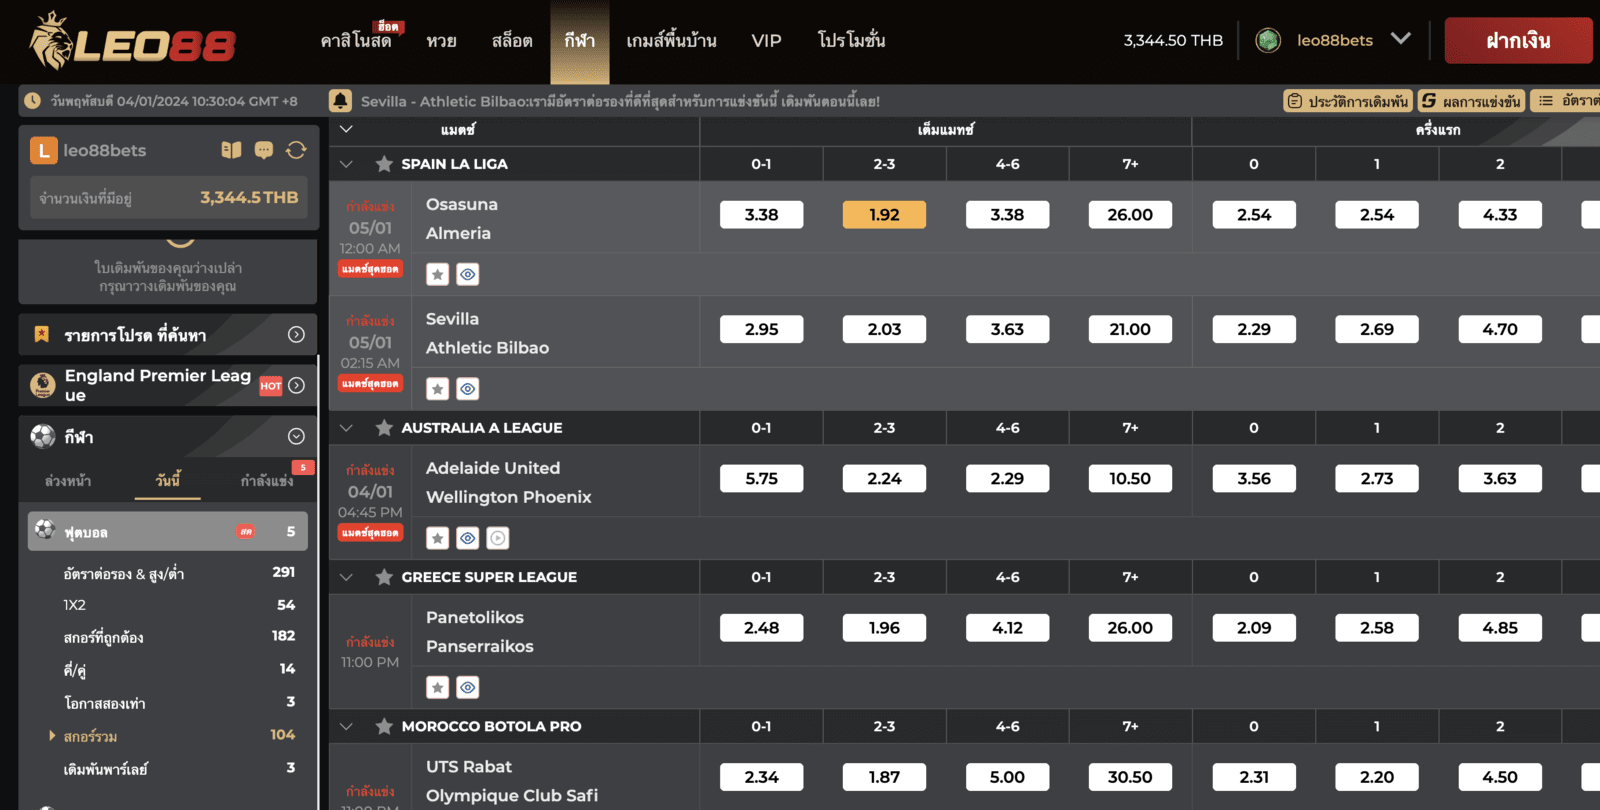The height and width of the screenshot is (810, 1600).
Task: Collapse the AUSTRALIA A LEAGUE section
Action: pos(346,428)
